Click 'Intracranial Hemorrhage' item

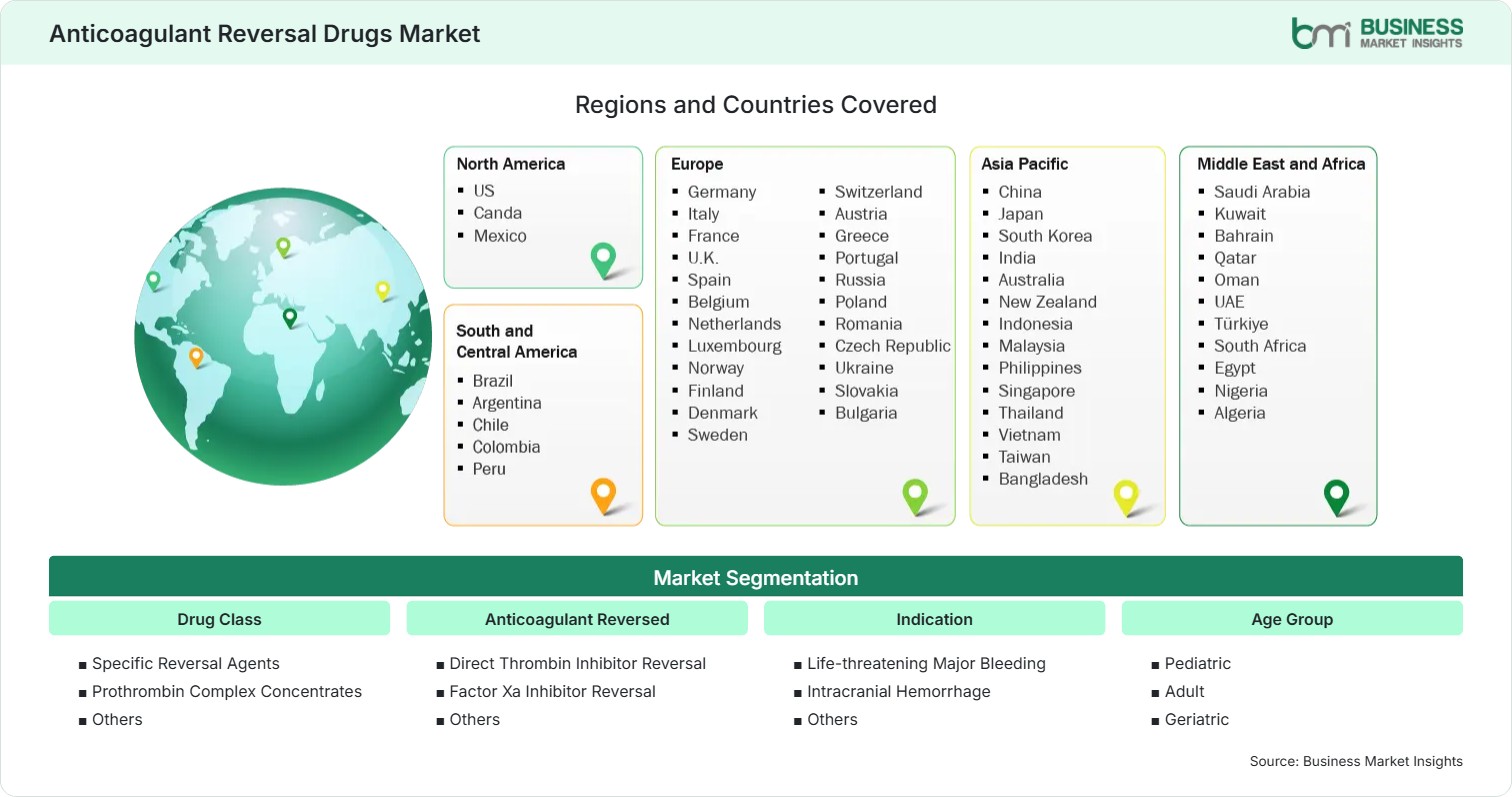pyautogui.click(x=899, y=691)
